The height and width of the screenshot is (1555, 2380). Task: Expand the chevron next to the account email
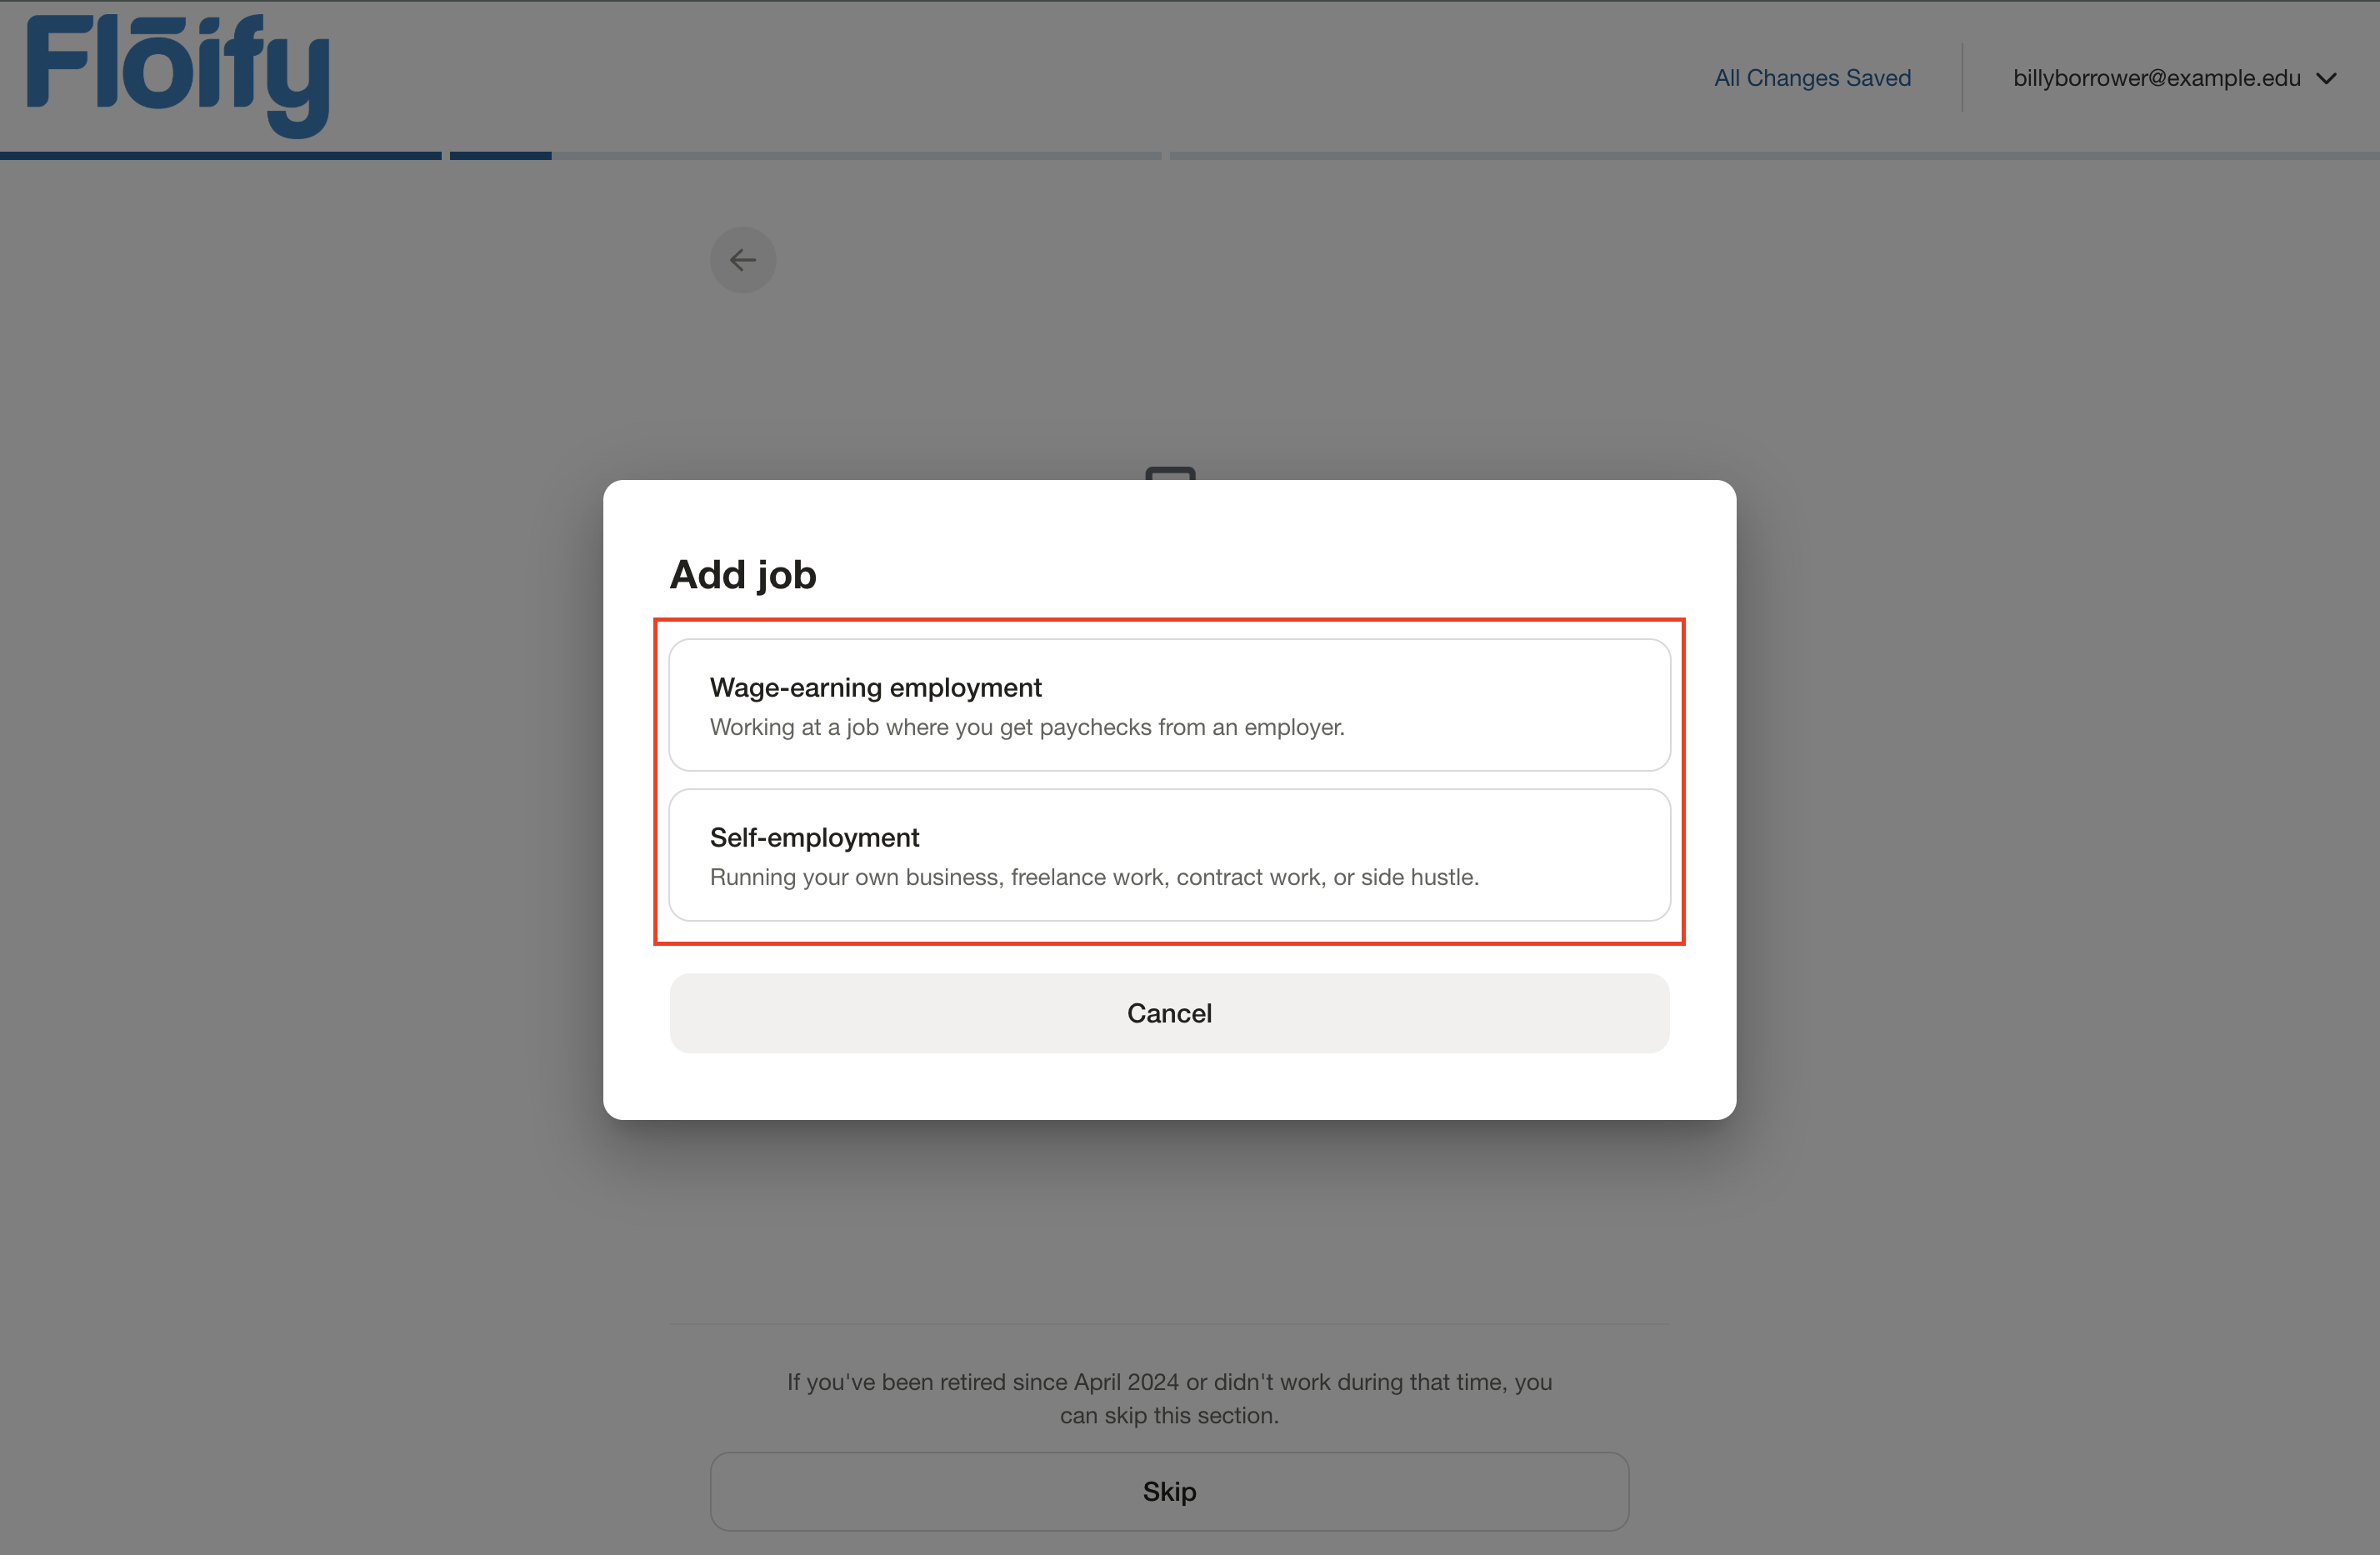(x=2327, y=78)
